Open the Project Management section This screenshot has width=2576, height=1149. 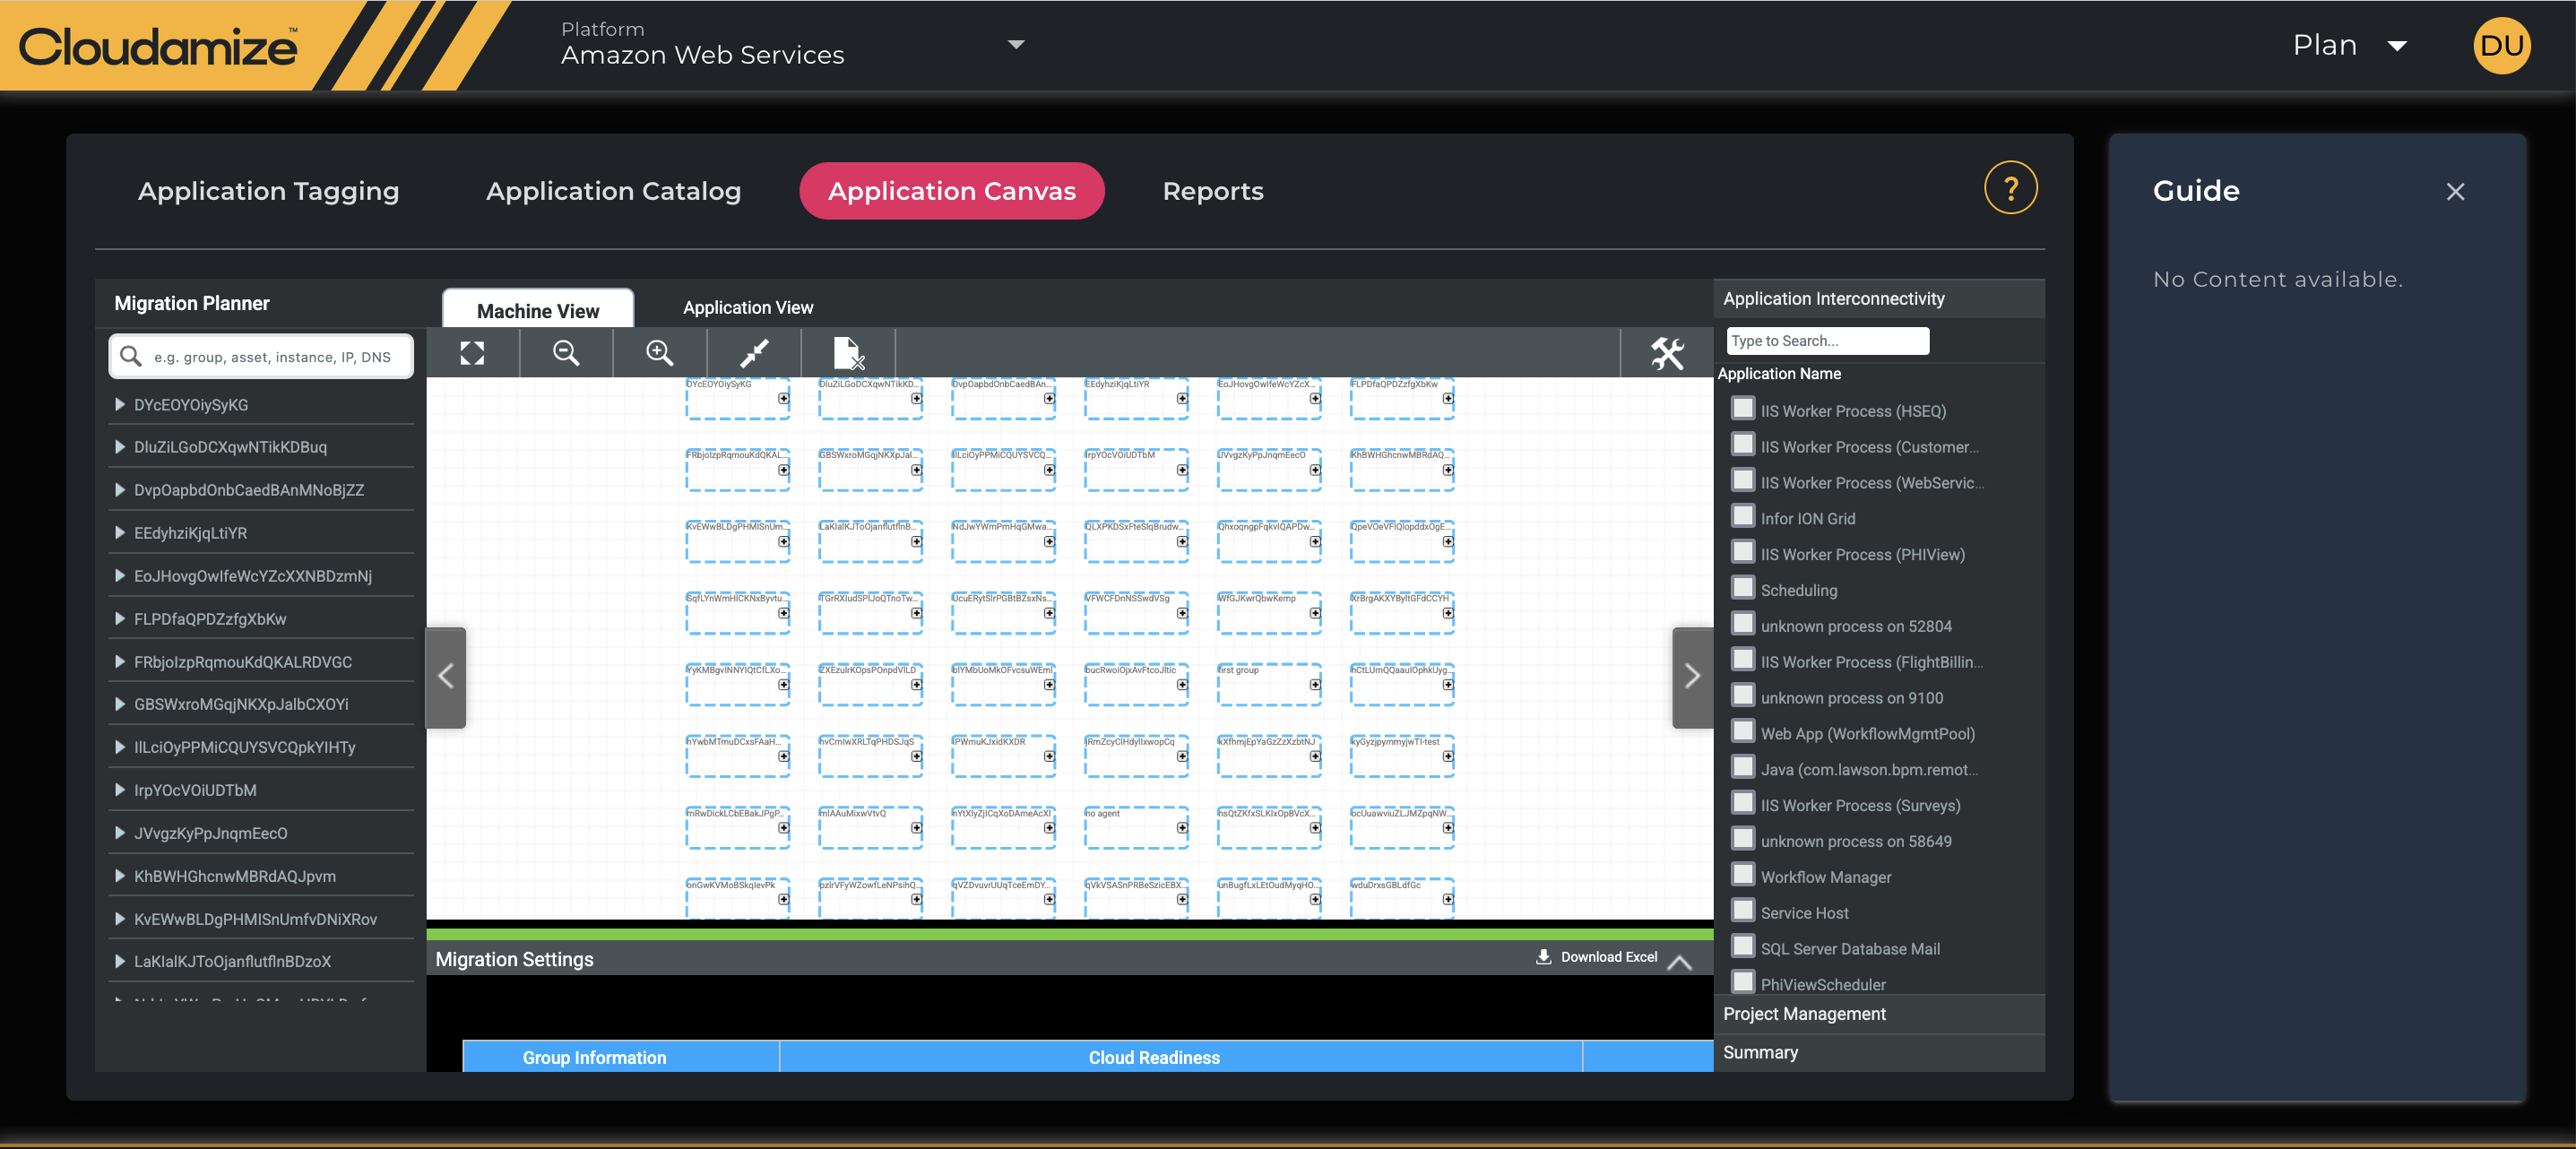(1804, 1014)
